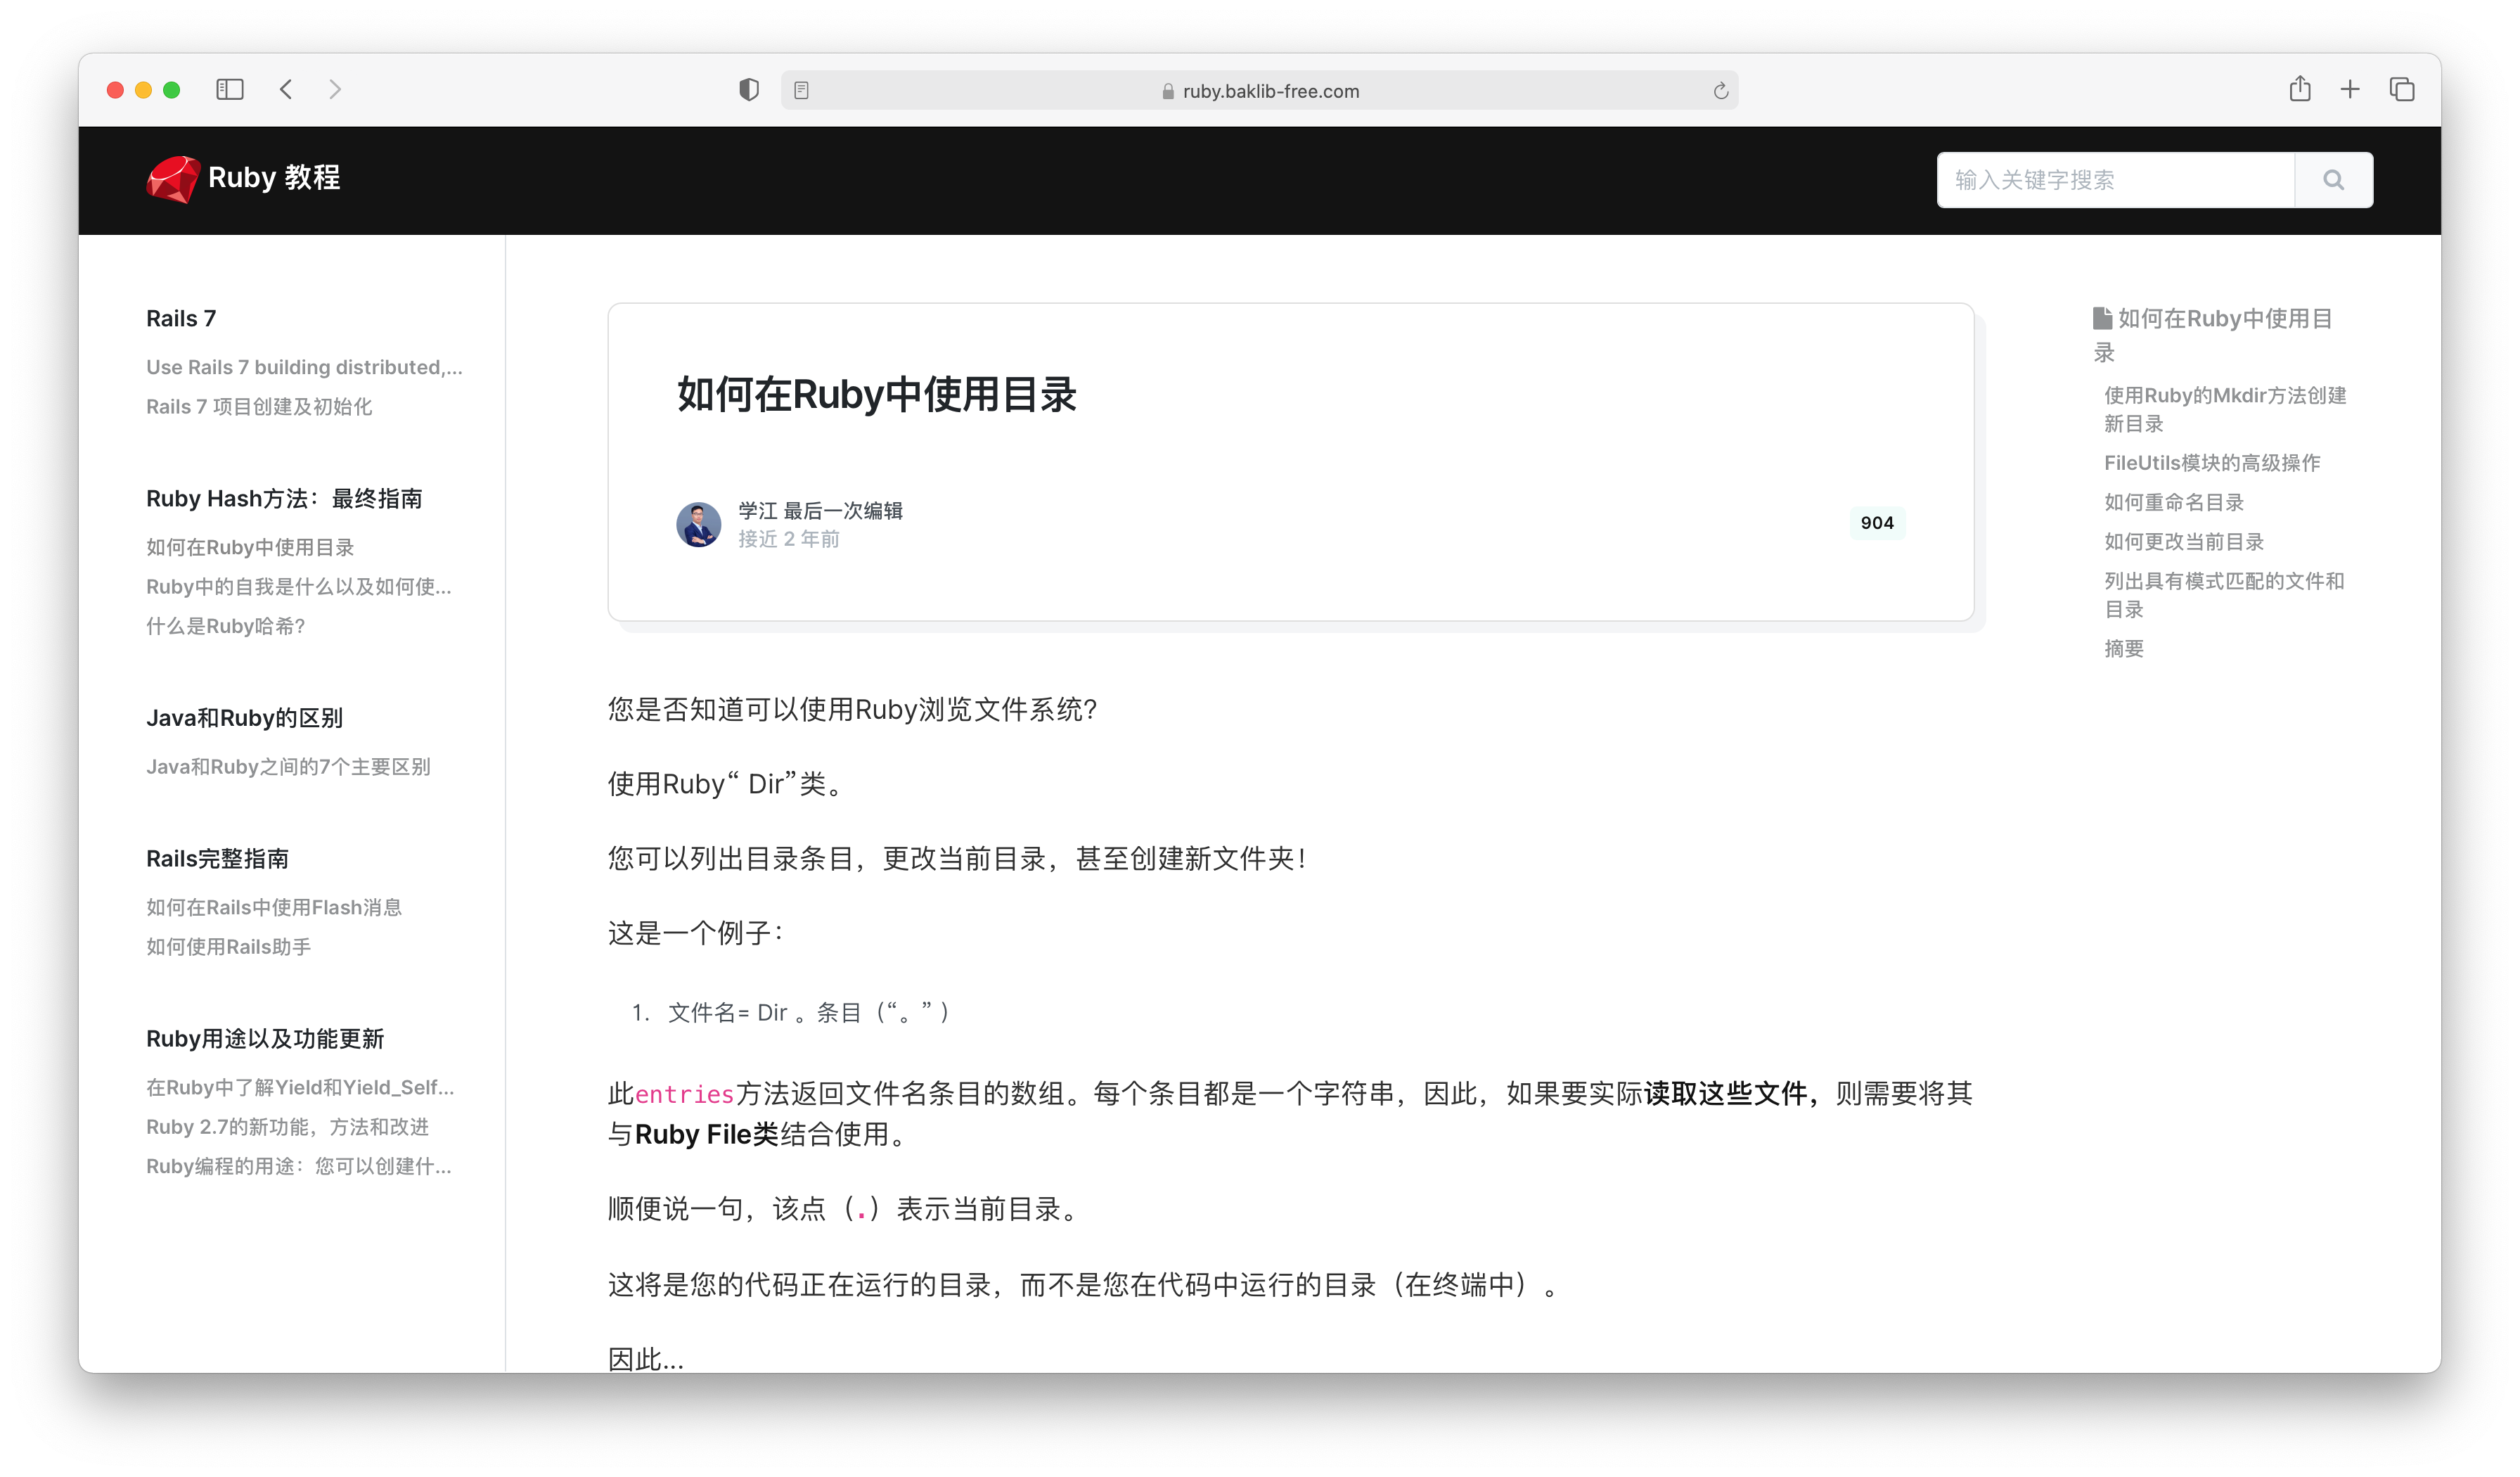2520x1477 pixels.
Task: Minimize window with yellow button
Action: coord(144,90)
